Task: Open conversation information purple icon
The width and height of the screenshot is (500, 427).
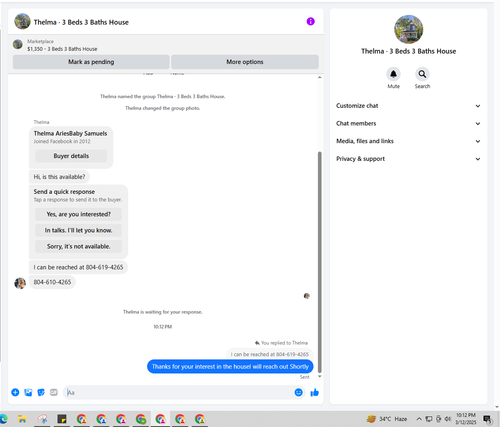Action: coord(310,22)
